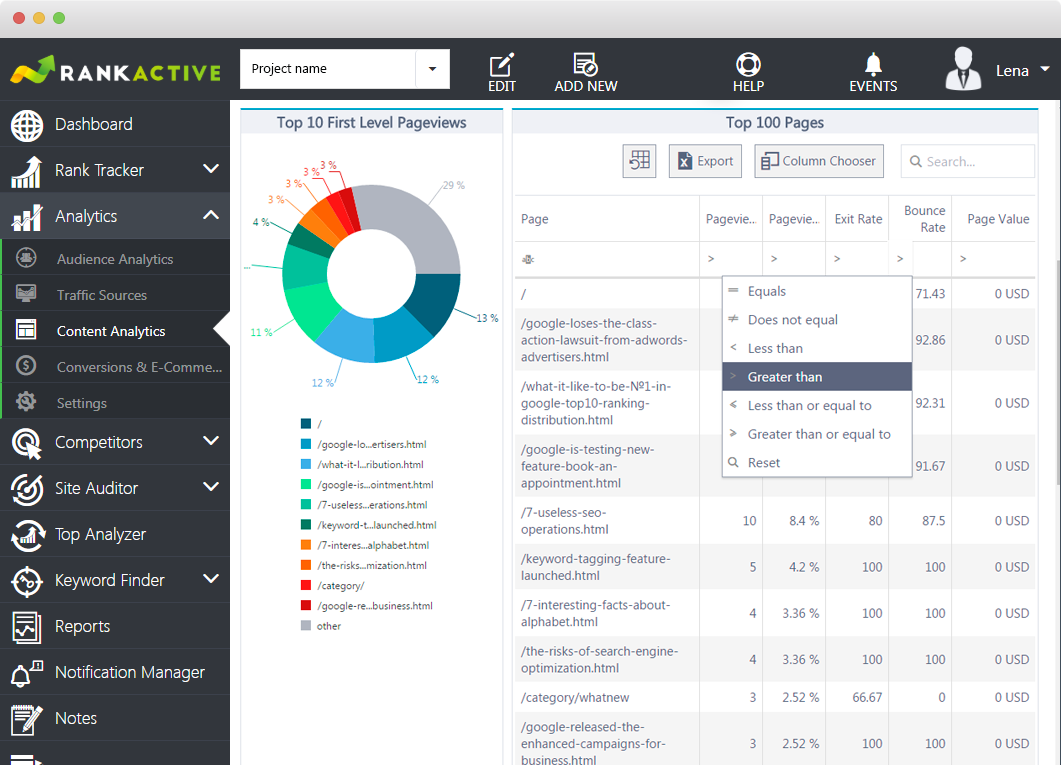Click the Reports icon
The height and width of the screenshot is (765, 1061).
pyautogui.click(x=27, y=628)
